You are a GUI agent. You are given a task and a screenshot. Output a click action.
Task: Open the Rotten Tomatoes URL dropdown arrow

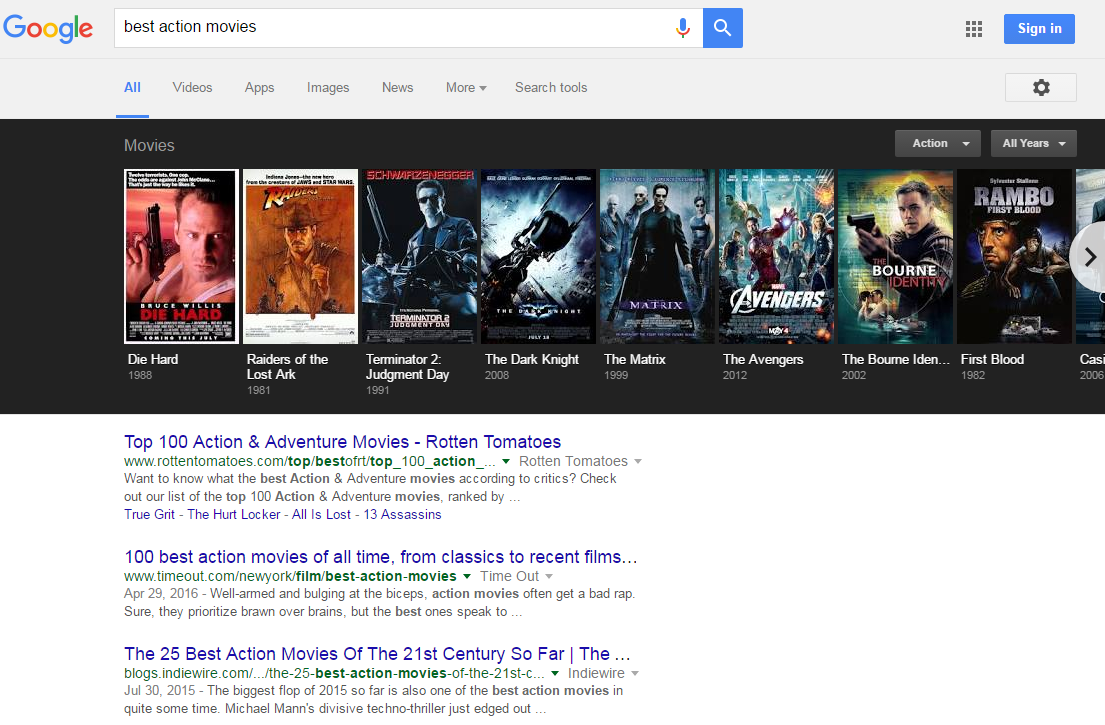(506, 462)
